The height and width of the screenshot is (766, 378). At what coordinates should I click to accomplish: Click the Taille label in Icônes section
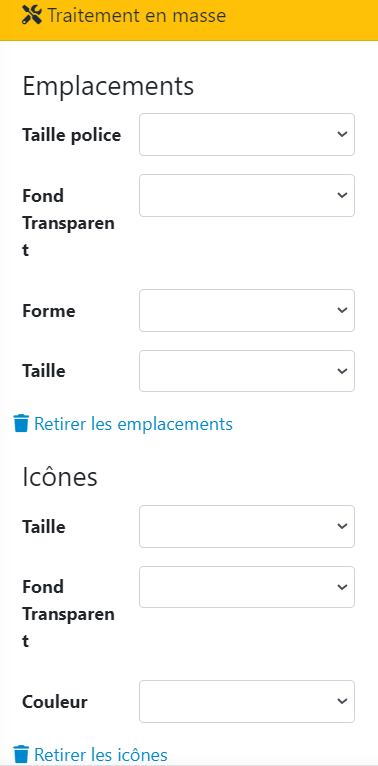pyautogui.click(x=43, y=527)
